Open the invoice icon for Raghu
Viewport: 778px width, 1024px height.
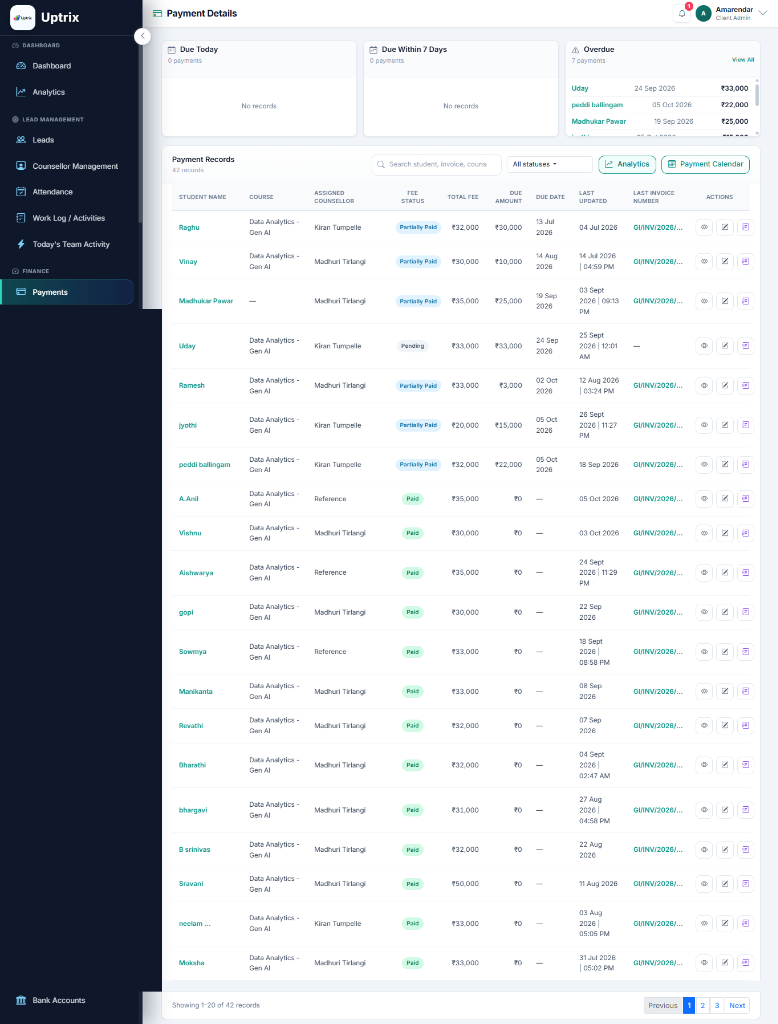click(x=745, y=227)
